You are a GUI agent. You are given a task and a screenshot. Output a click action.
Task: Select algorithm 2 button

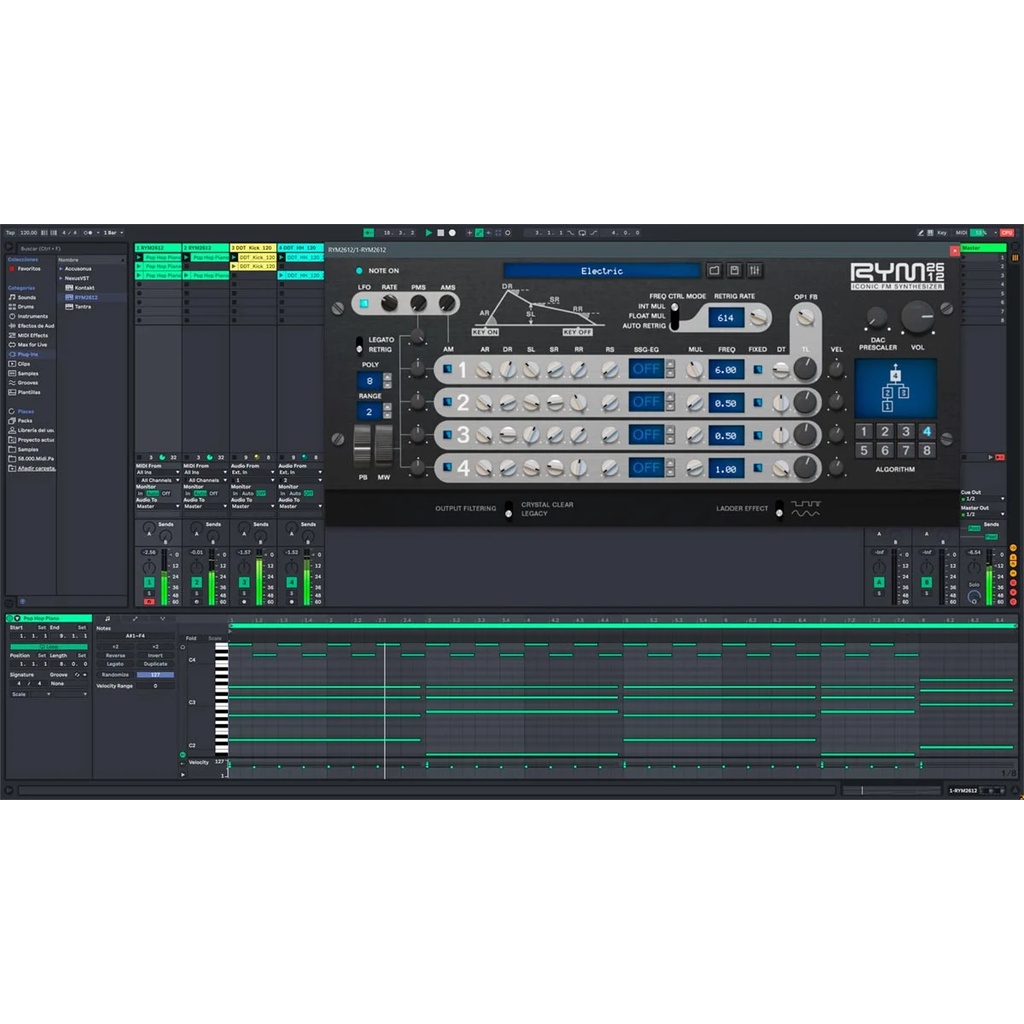point(885,431)
